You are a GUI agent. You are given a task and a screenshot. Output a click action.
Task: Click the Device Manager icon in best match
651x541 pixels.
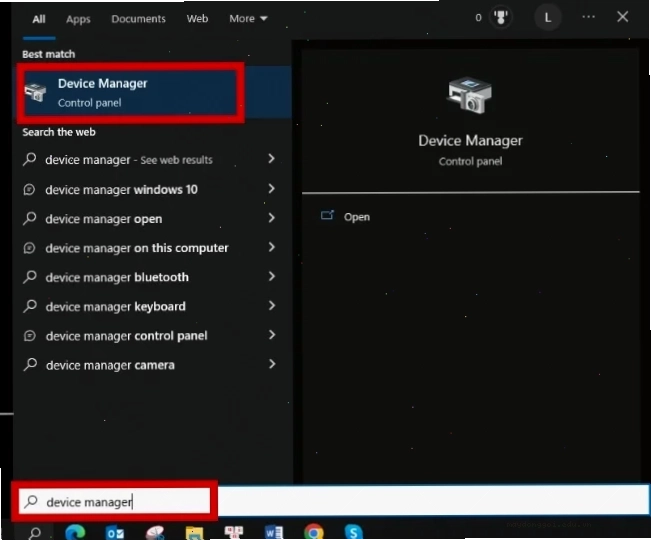click(35, 92)
